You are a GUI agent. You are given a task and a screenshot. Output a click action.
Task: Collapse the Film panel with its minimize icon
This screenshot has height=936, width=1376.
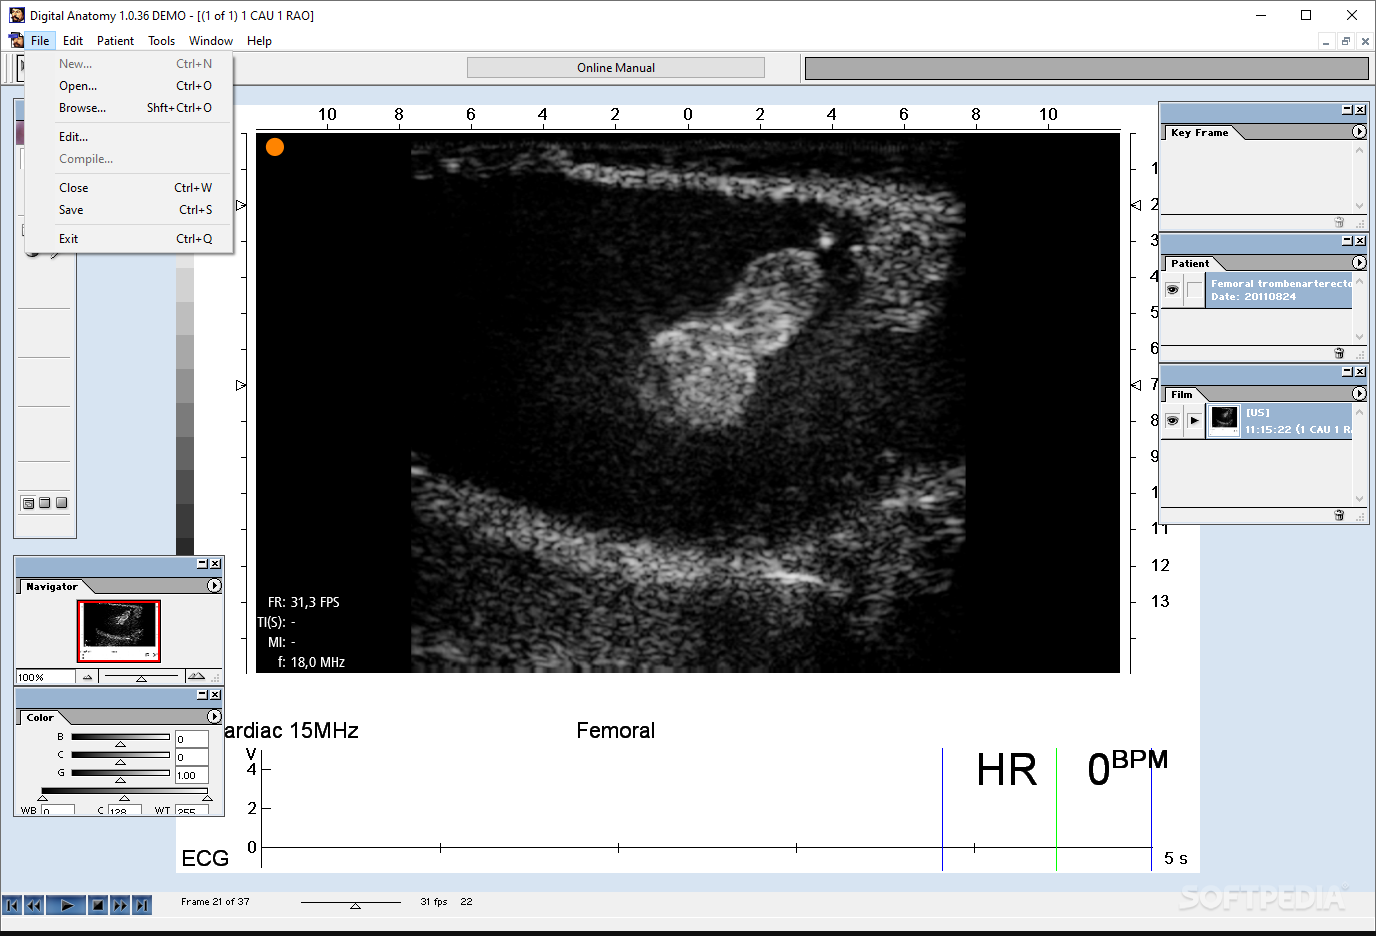pyautogui.click(x=1347, y=371)
